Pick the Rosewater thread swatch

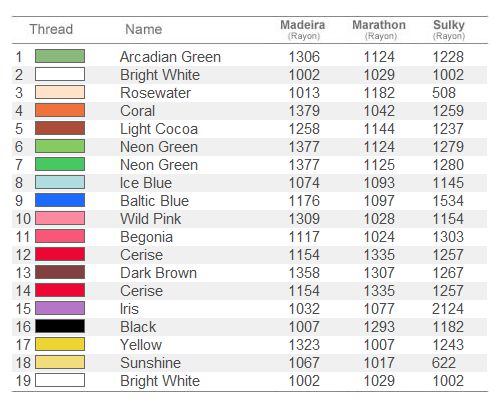[x=60, y=92]
